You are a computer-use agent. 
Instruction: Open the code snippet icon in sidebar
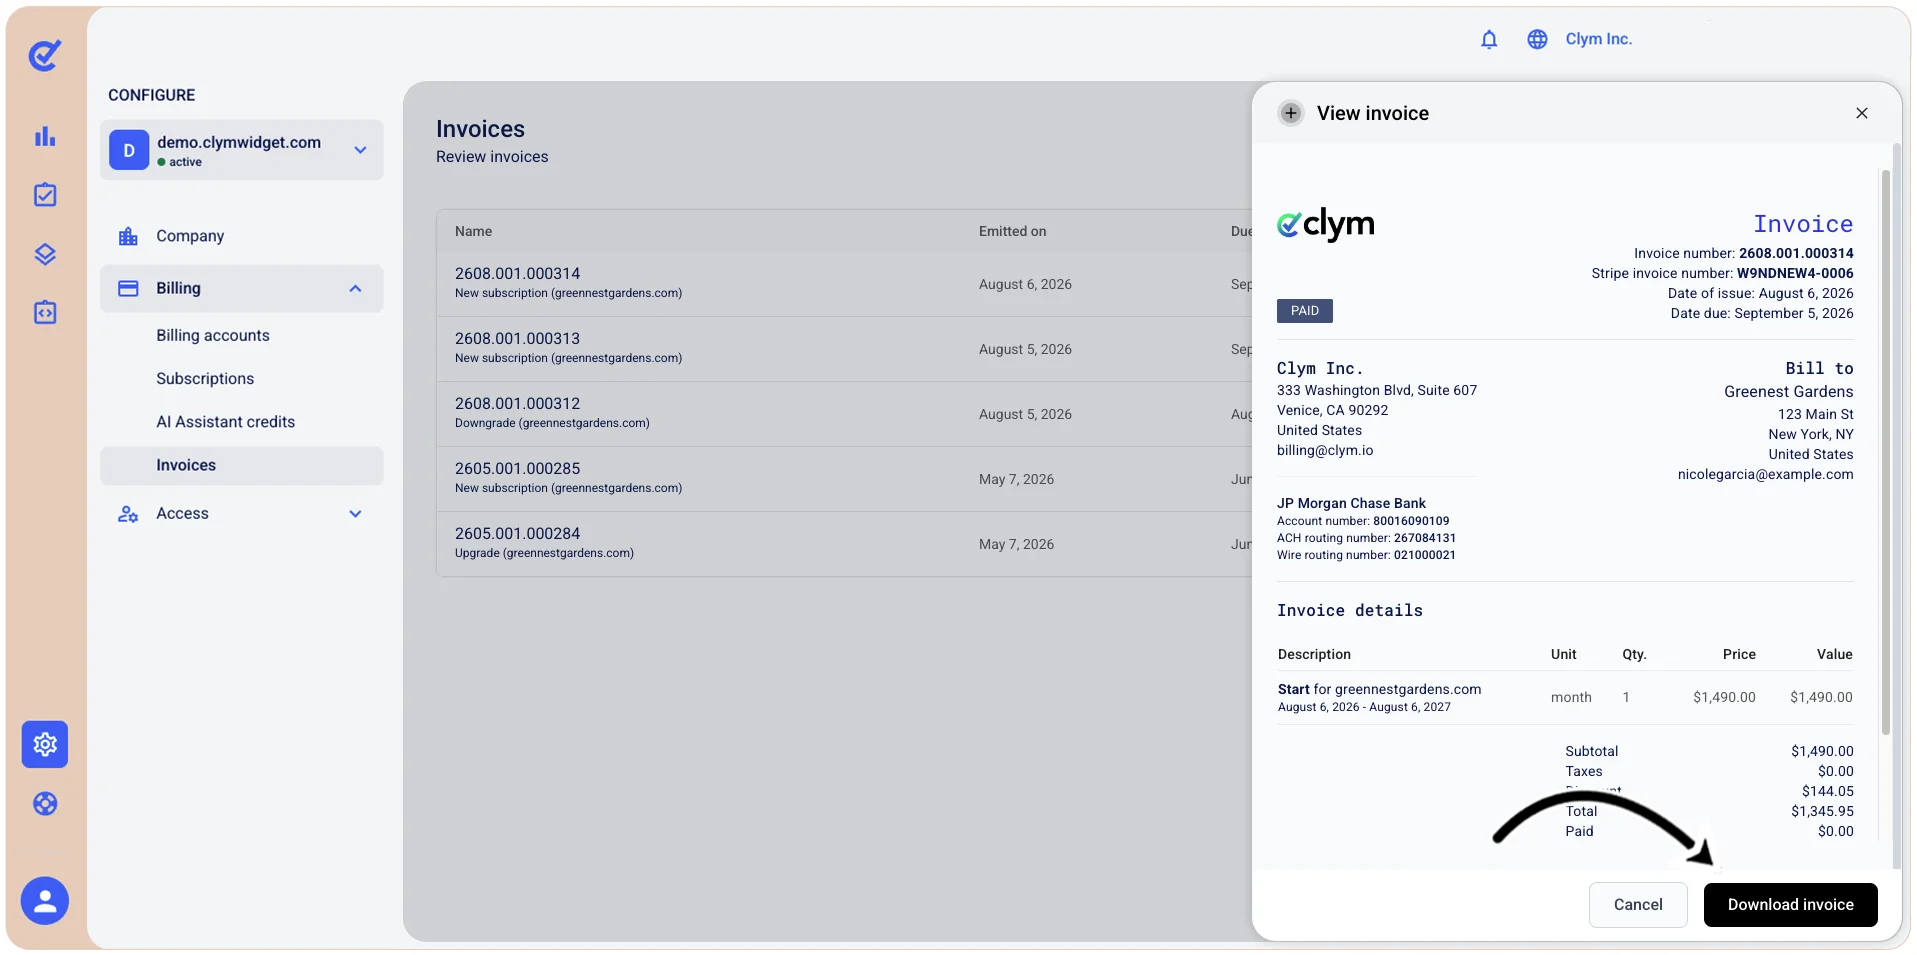[x=45, y=313]
